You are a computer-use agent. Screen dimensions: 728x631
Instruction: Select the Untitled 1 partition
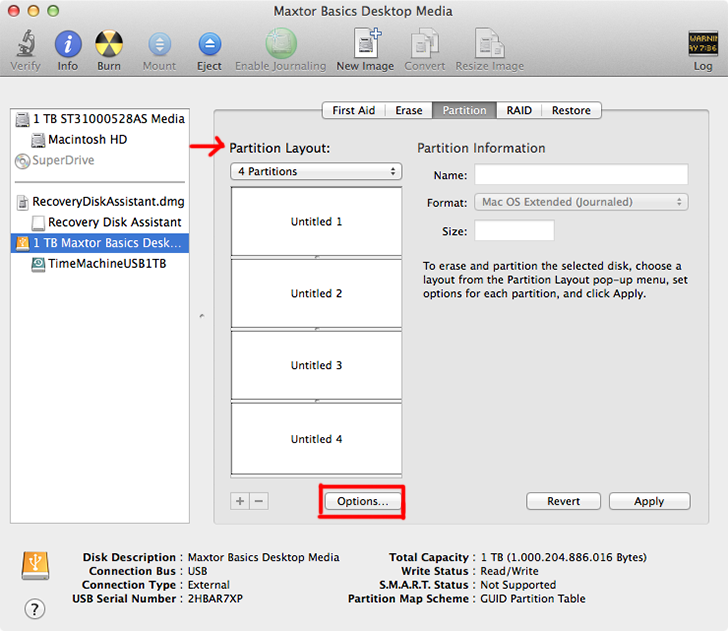pyautogui.click(x=316, y=221)
